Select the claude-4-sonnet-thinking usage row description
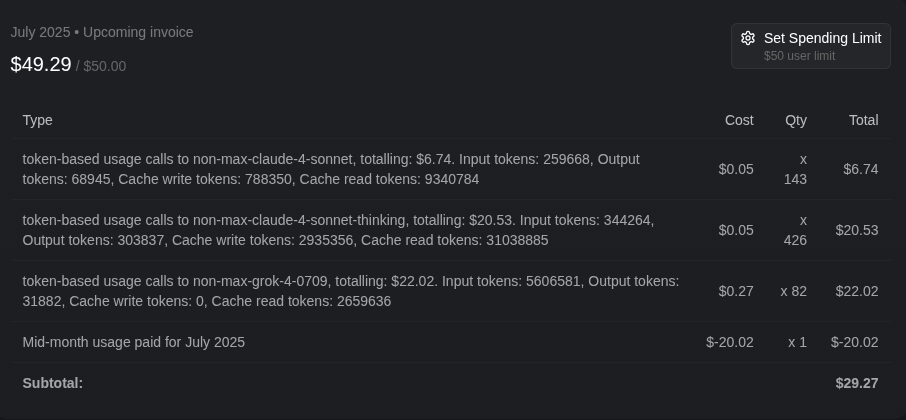This screenshot has width=906, height=420. [338, 230]
